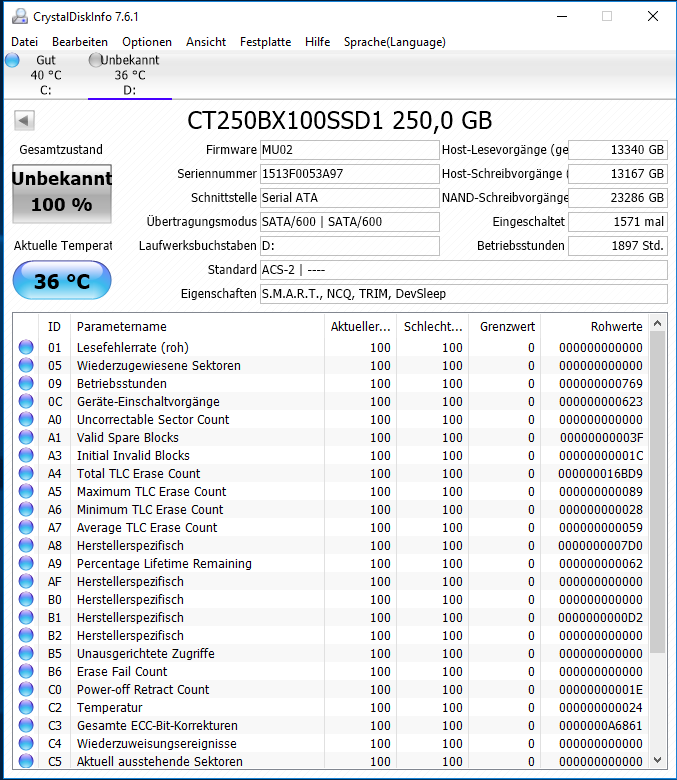Click the status orb for Power-off Retract Count

pos(26,689)
